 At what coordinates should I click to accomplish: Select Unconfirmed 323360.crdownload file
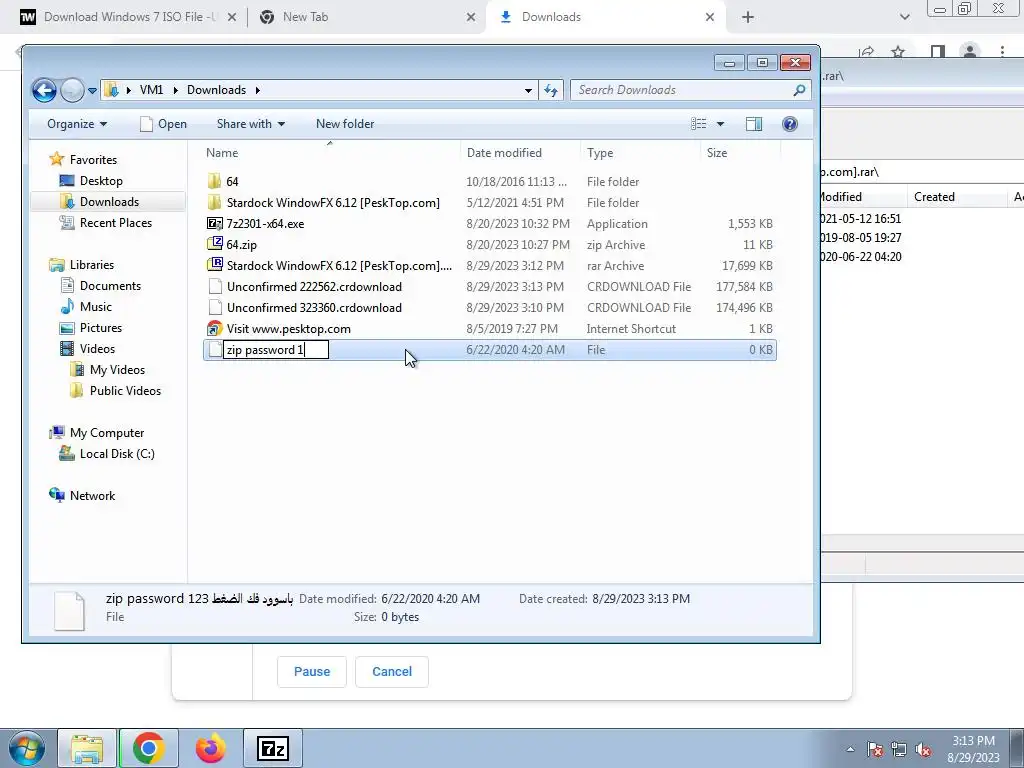click(314, 308)
